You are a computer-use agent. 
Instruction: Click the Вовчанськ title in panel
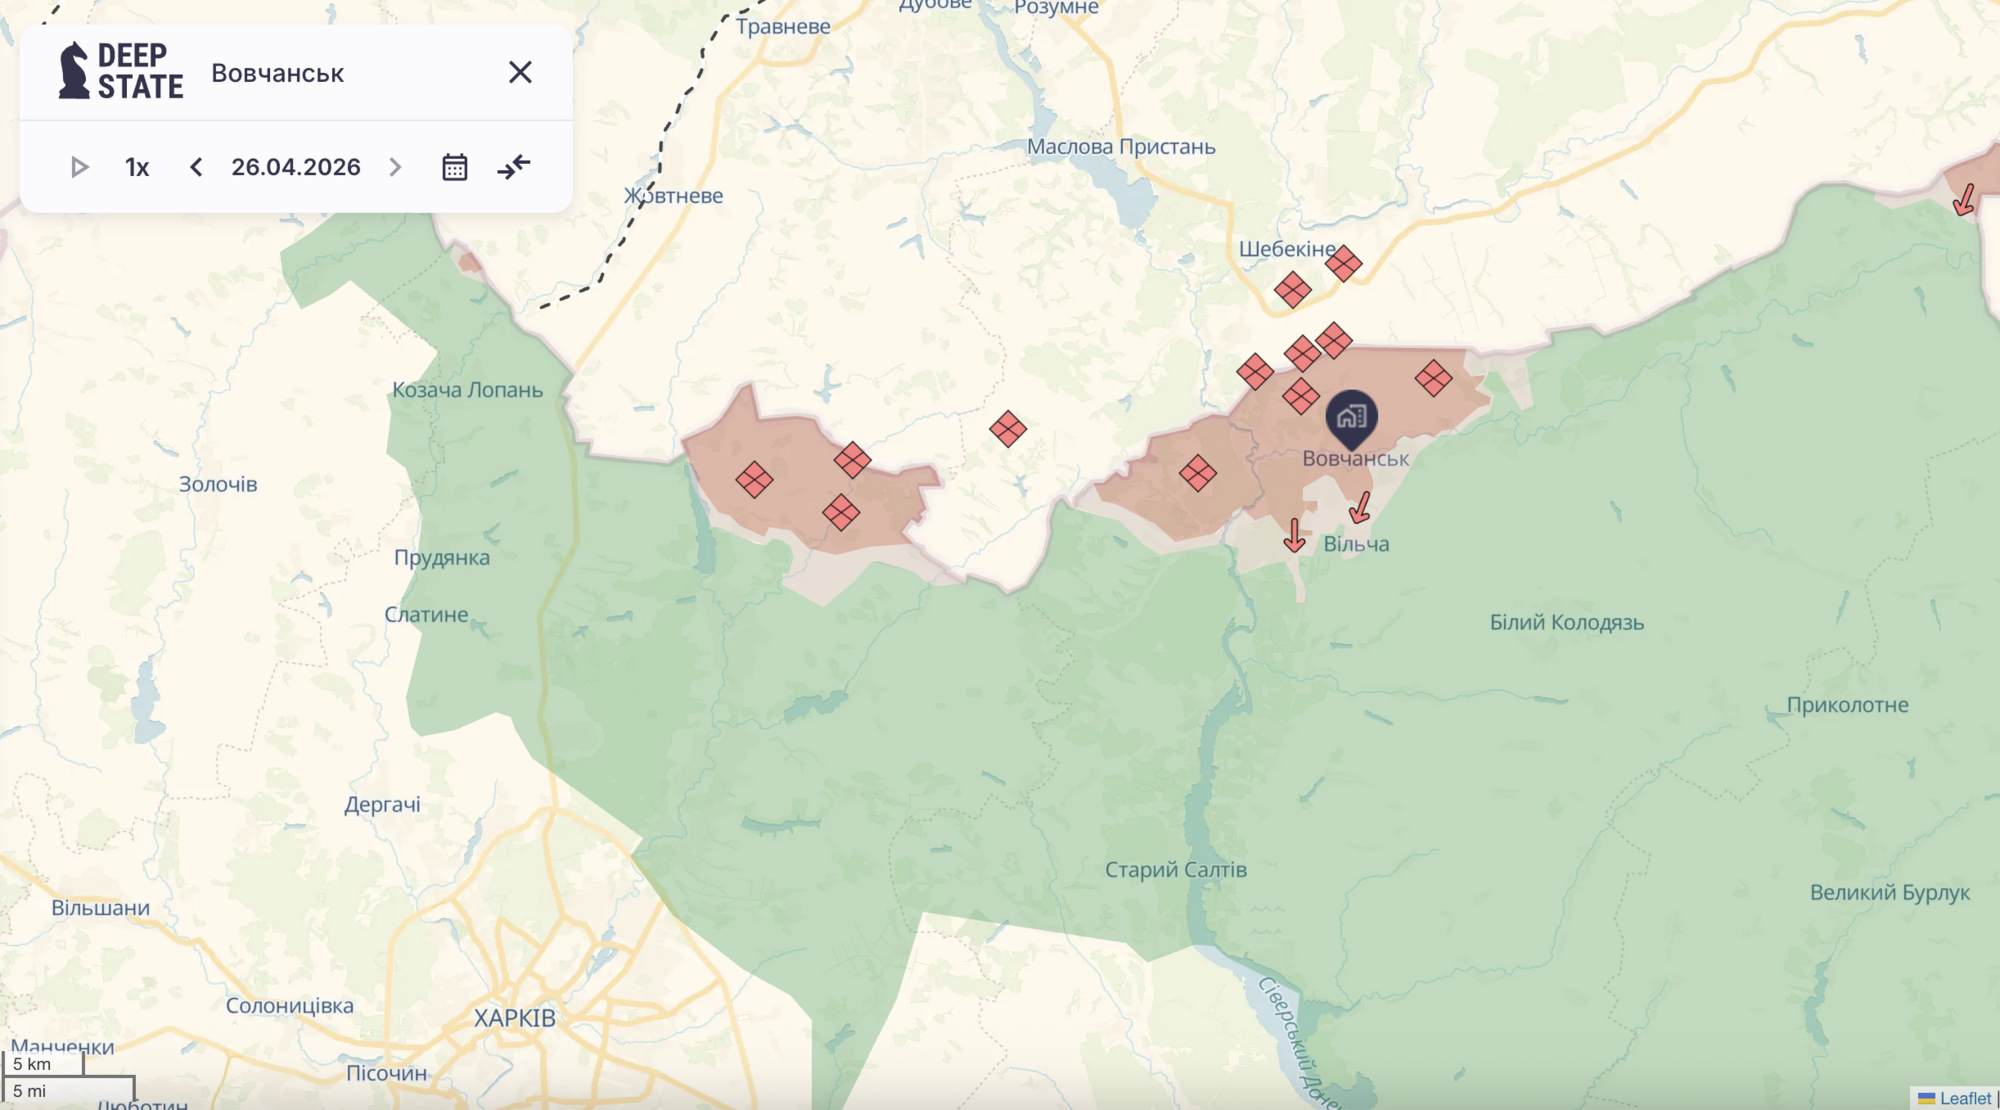pos(277,73)
